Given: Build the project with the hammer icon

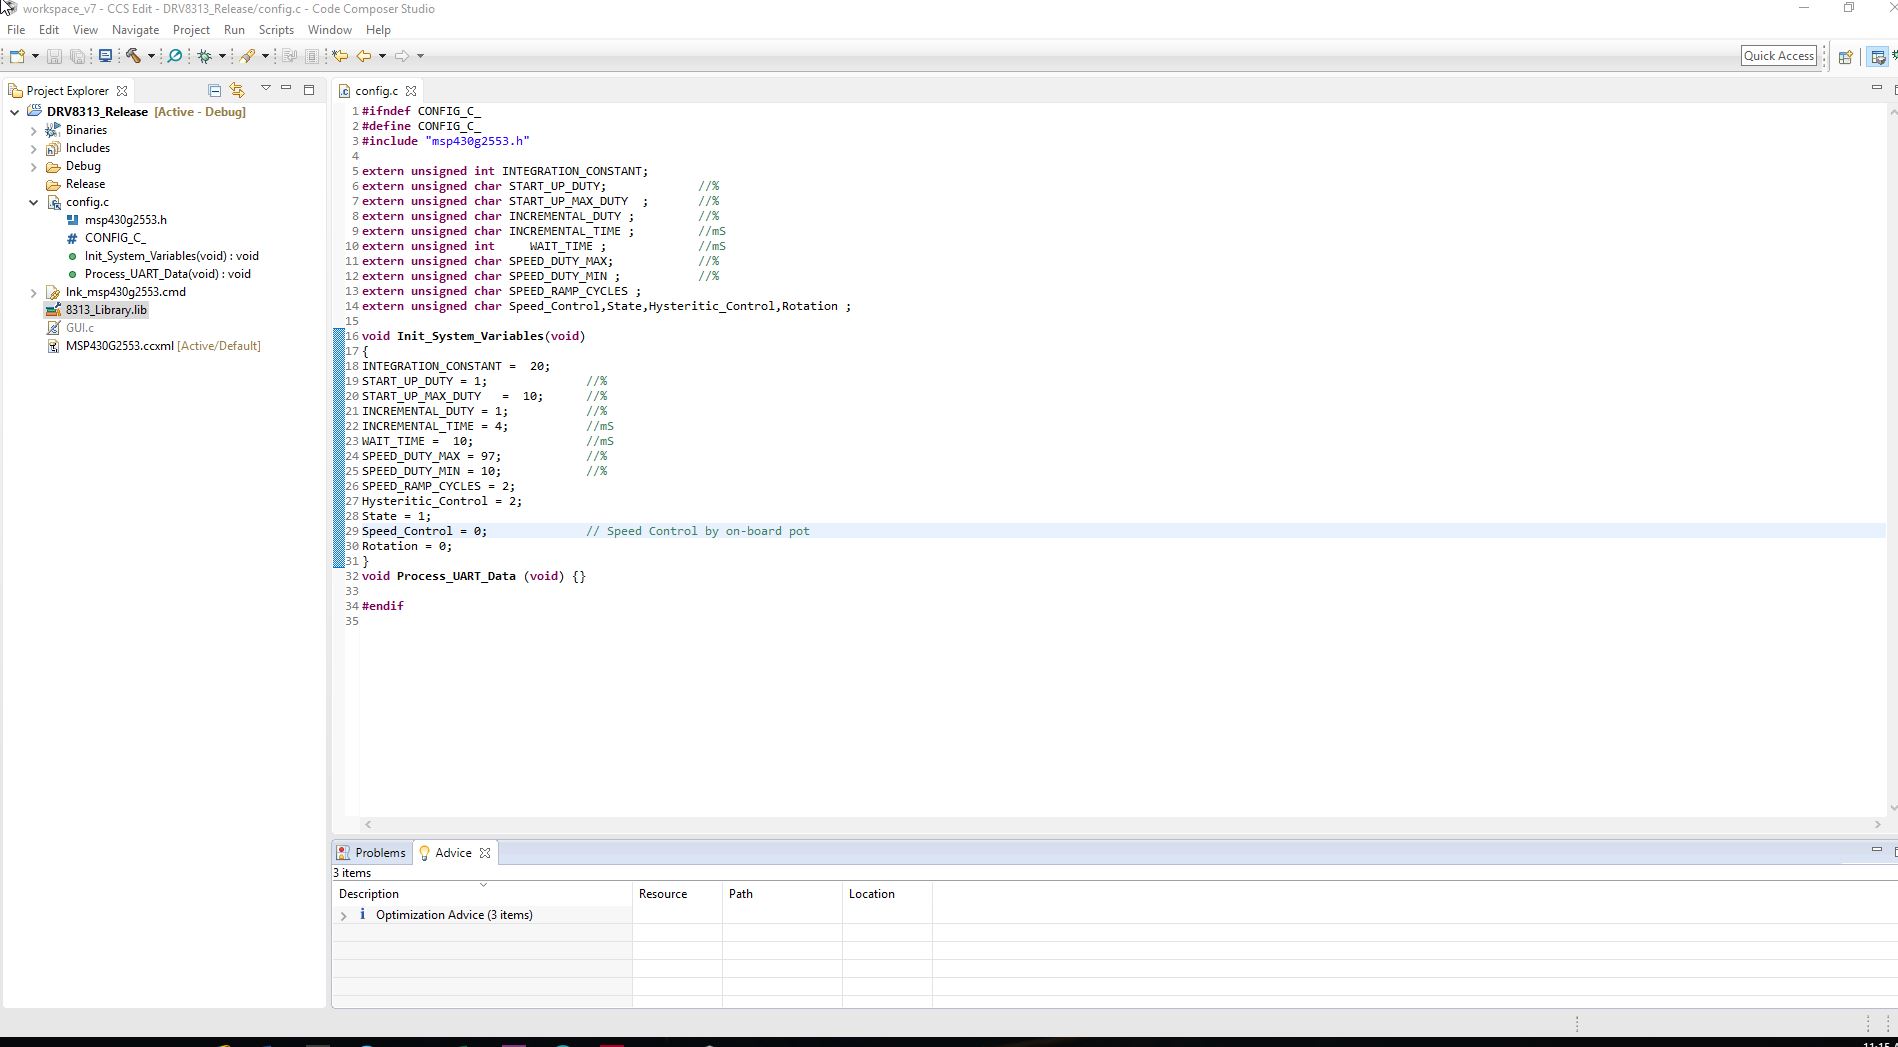Looking at the screenshot, I should click(x=133, y=56).
